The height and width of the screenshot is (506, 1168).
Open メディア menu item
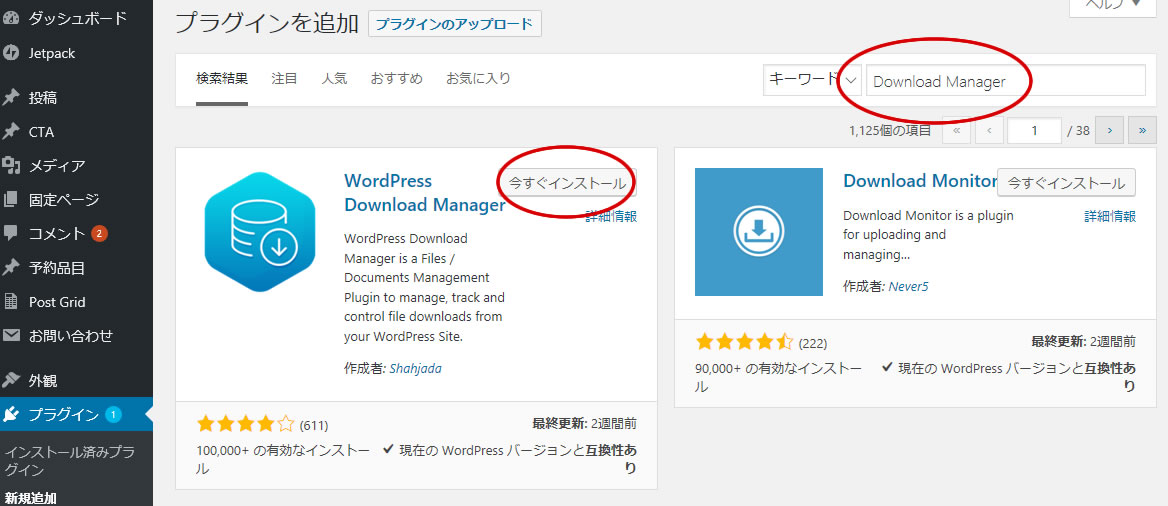click(57, 166)
